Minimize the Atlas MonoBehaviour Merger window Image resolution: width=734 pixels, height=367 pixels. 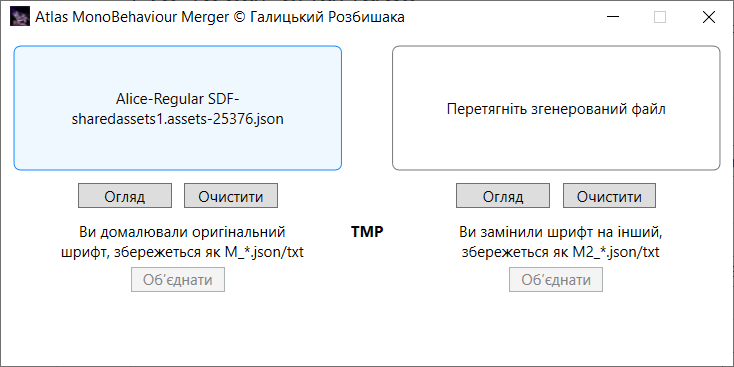[613, 17]
